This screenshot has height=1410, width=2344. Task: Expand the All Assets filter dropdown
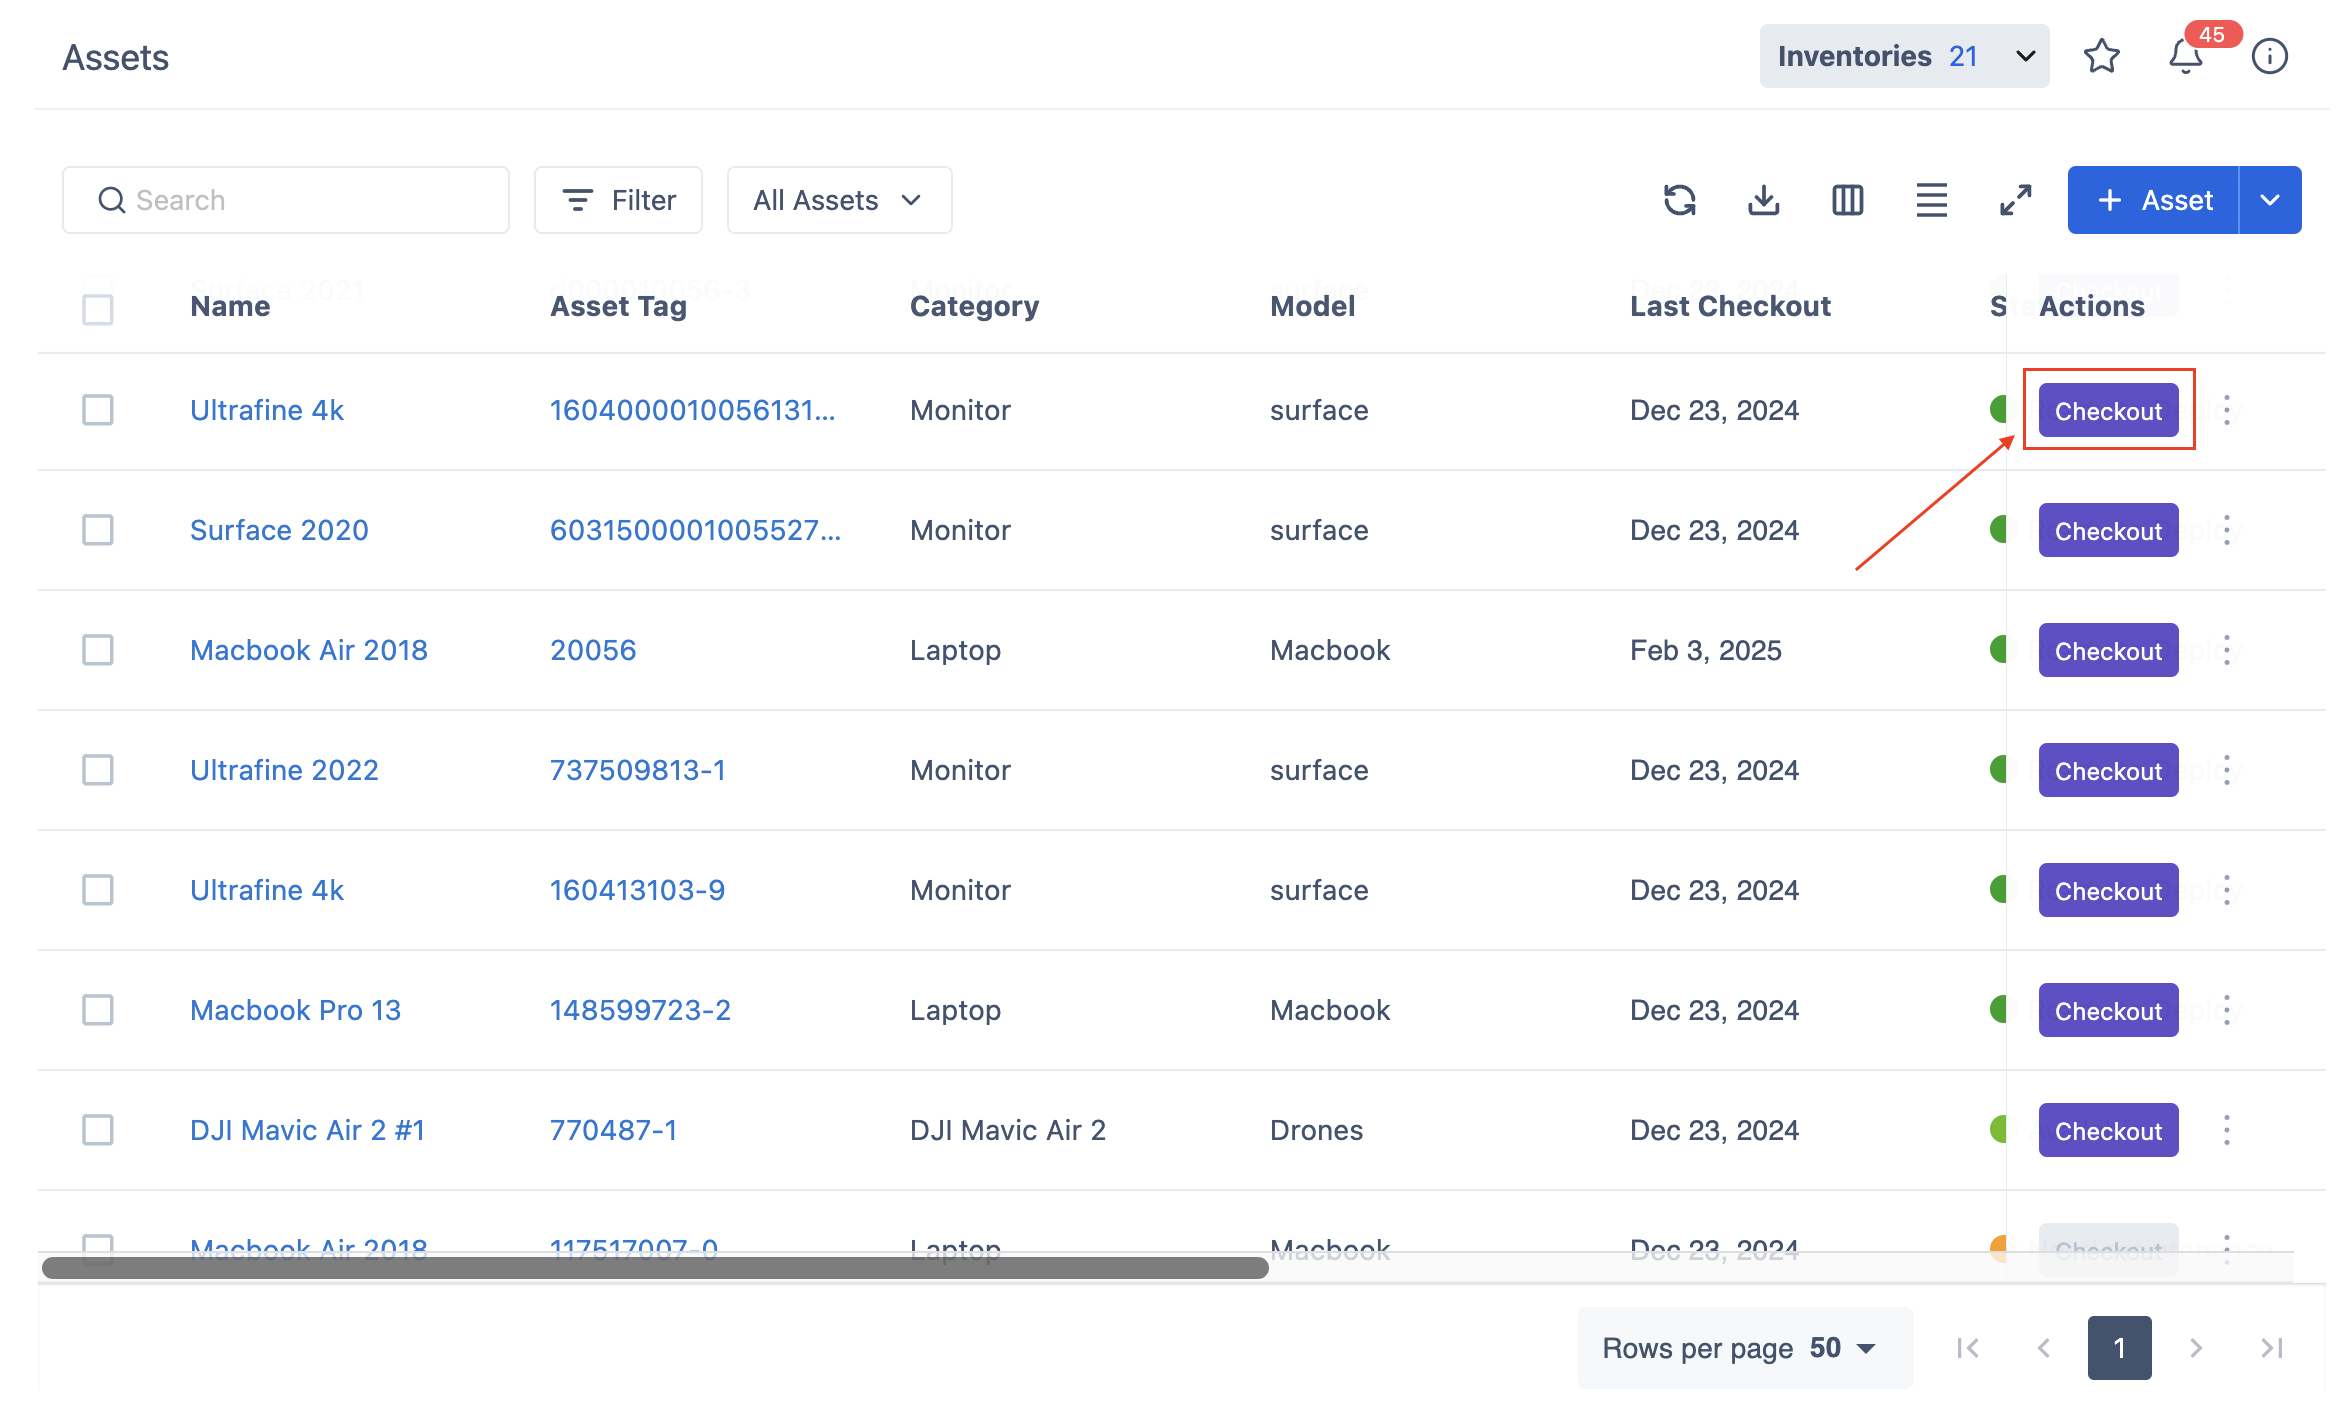839,200
